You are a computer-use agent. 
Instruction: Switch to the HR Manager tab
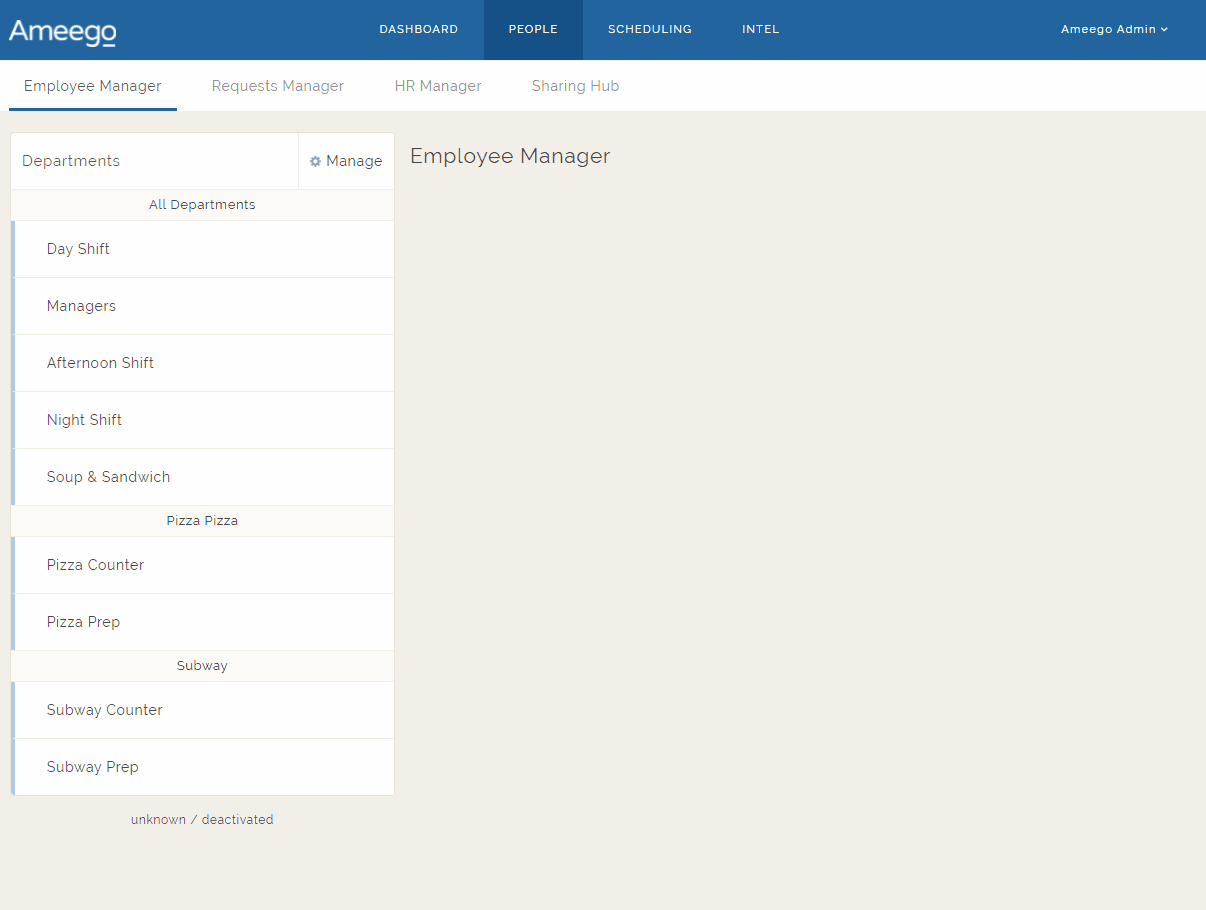click(x=438, y=86)
